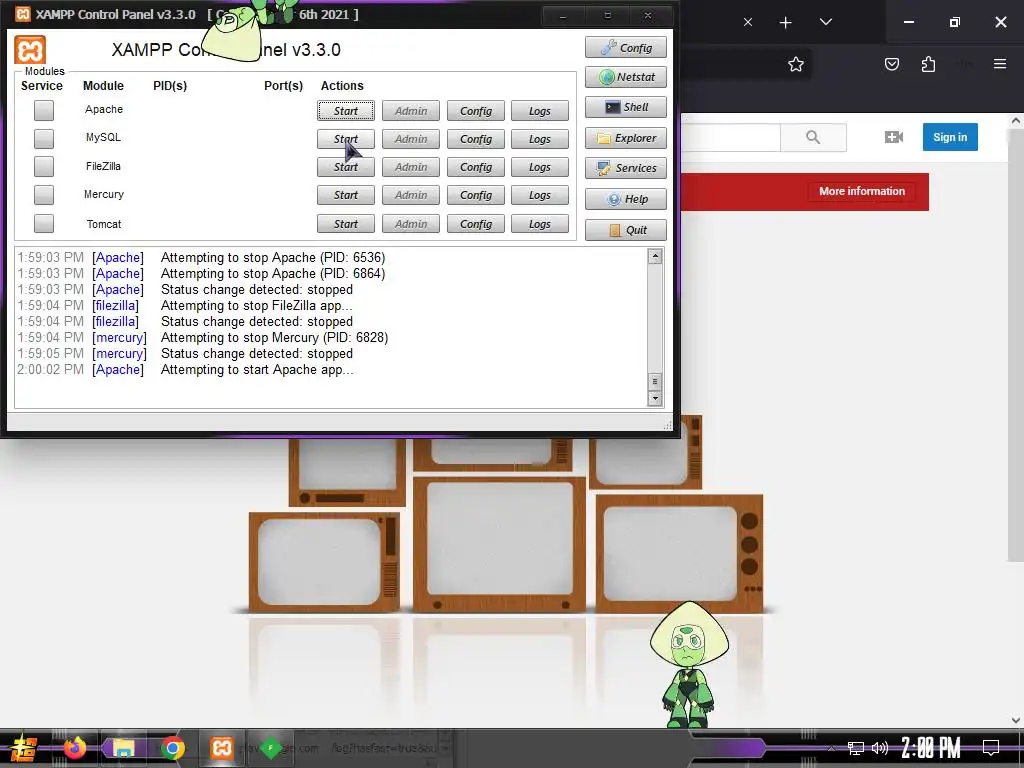Viewport: 1024px width, 768px height.
Task: Open the browser extensions puzzle icon
Action: coord(928,65)
